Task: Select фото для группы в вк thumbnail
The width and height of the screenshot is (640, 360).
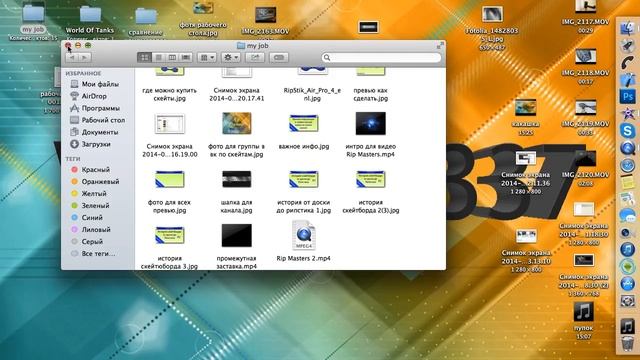Action: (237, 123)
